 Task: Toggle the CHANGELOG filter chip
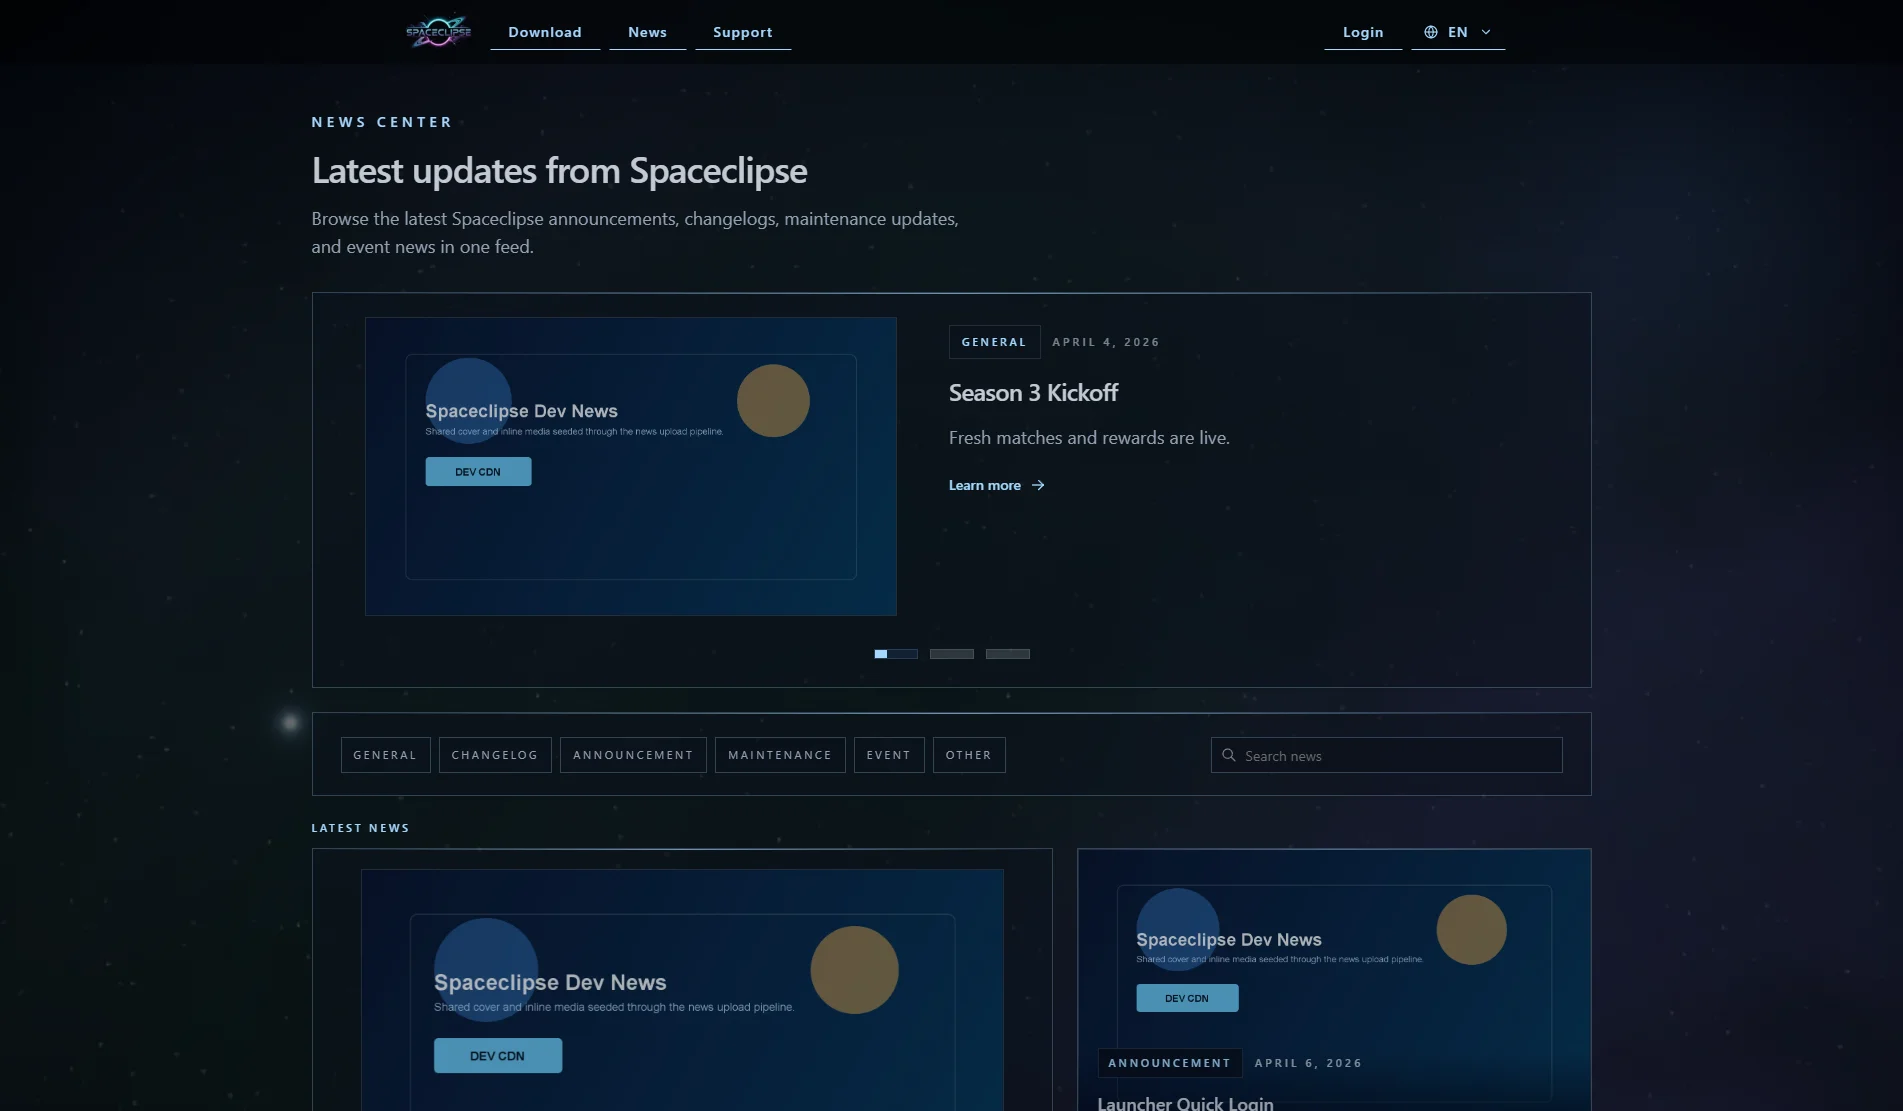[x=494, y=754]
